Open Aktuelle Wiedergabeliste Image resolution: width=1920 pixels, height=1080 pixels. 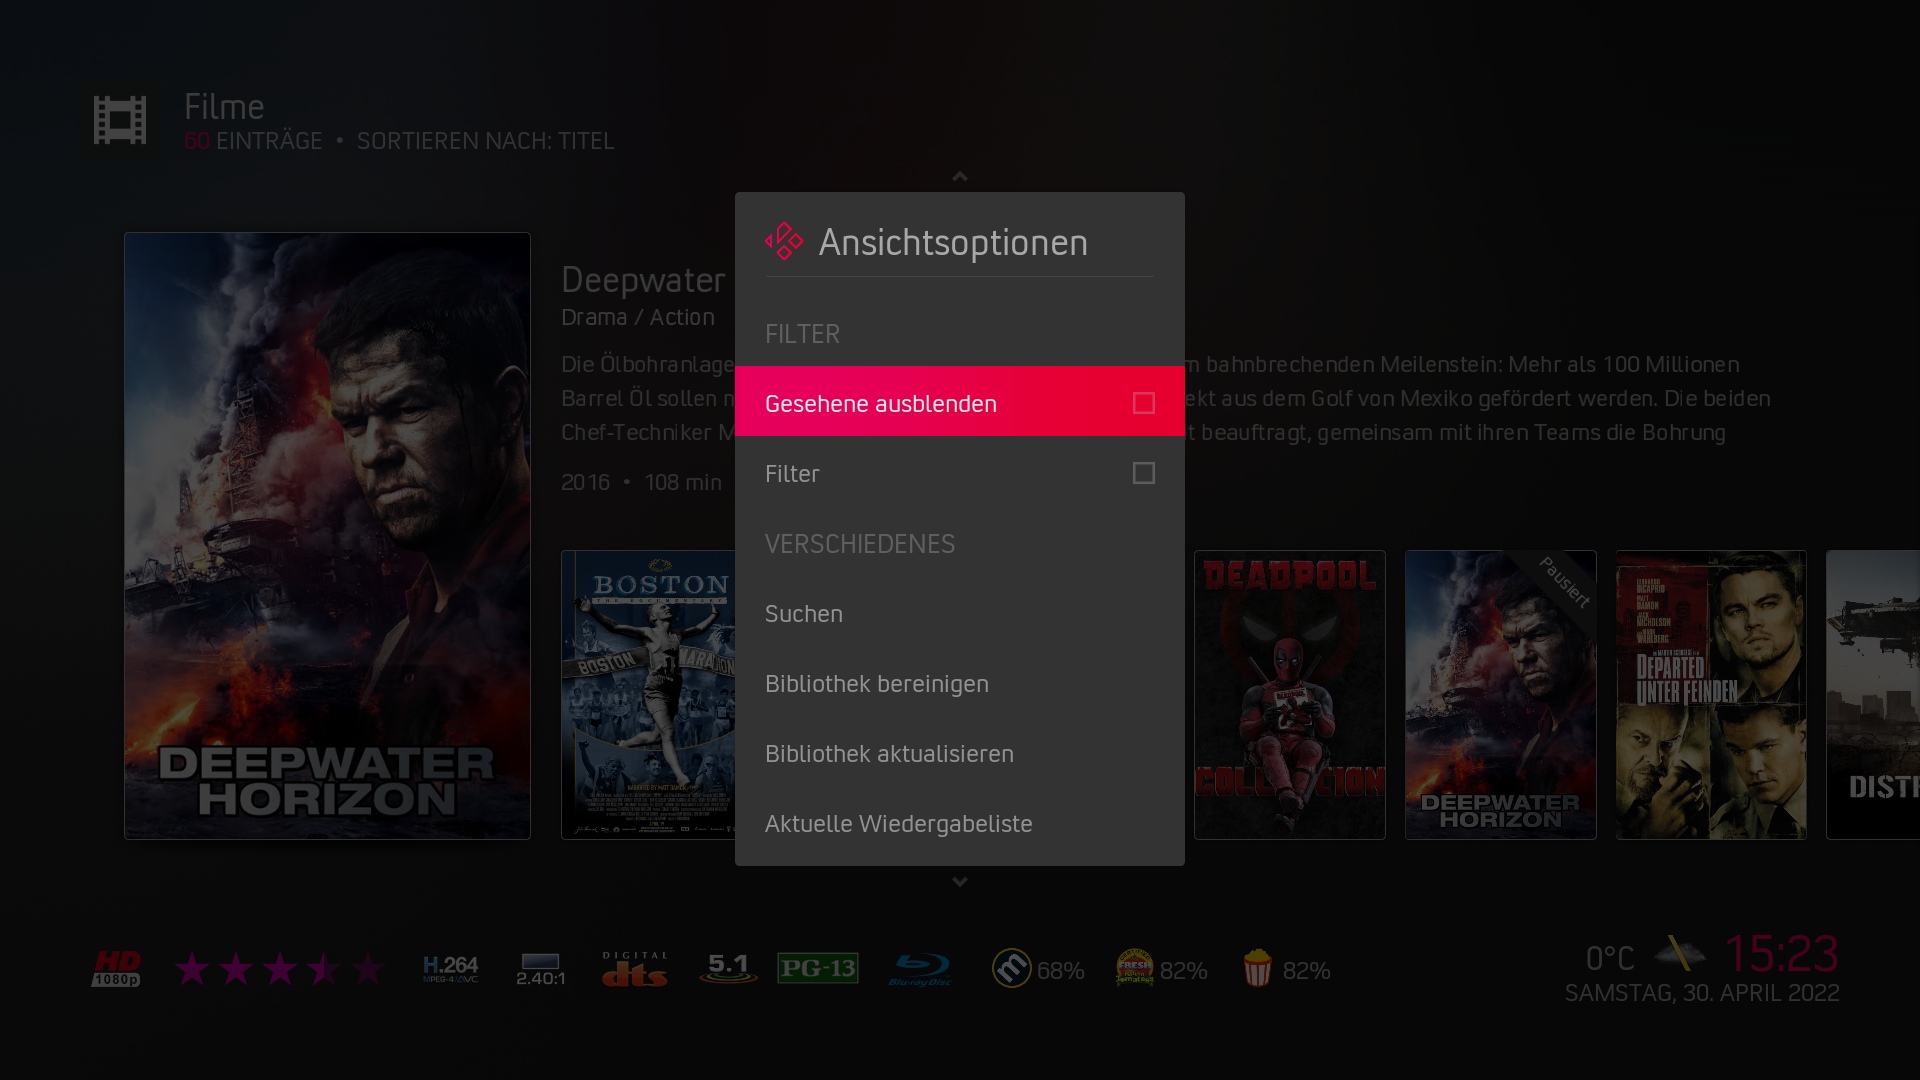pyautogui.click(x=960, y=823)
